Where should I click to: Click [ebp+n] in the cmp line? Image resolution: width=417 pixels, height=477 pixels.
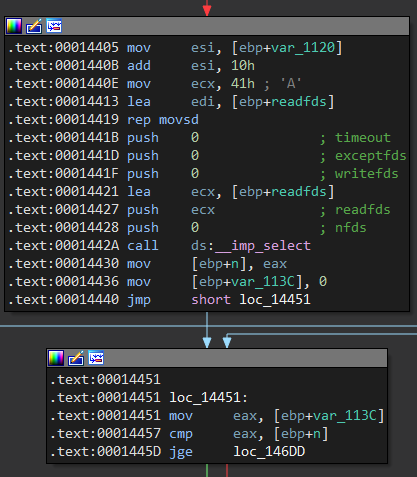click(301, 433)
